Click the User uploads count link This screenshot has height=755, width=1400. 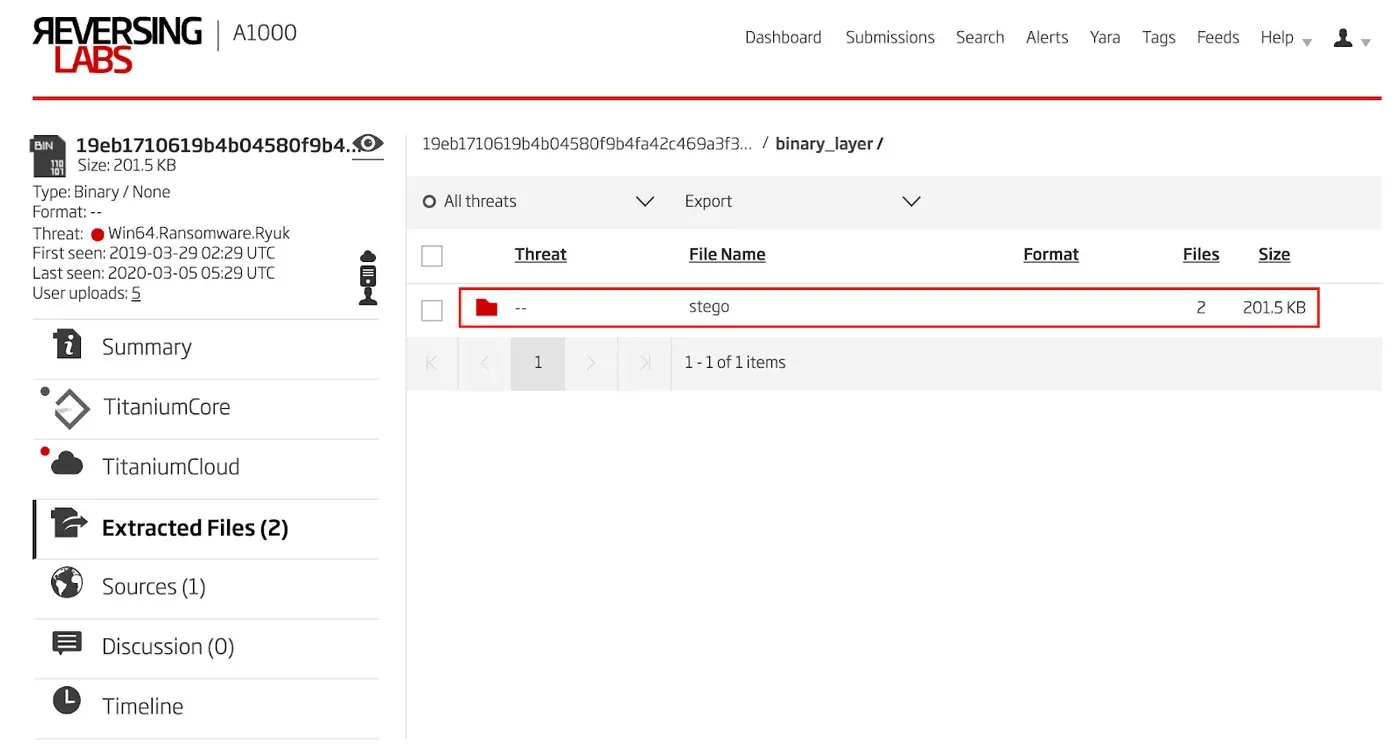coord(136,293)
